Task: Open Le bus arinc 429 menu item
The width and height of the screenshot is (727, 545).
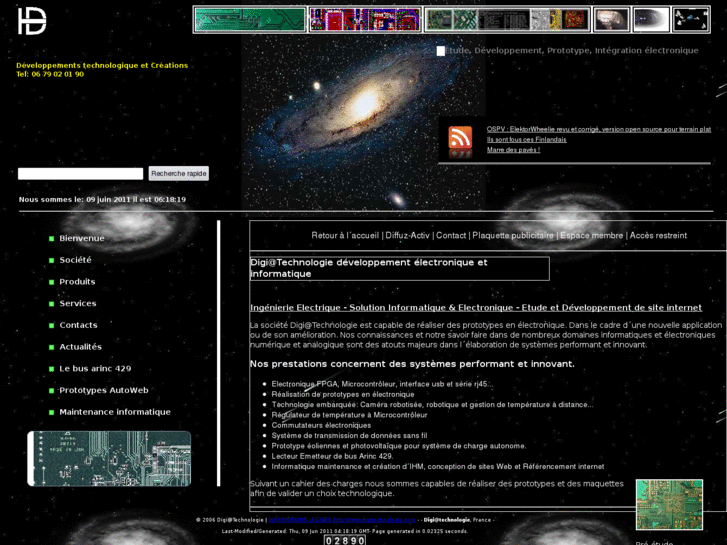Action: click(x=95, y=369)
